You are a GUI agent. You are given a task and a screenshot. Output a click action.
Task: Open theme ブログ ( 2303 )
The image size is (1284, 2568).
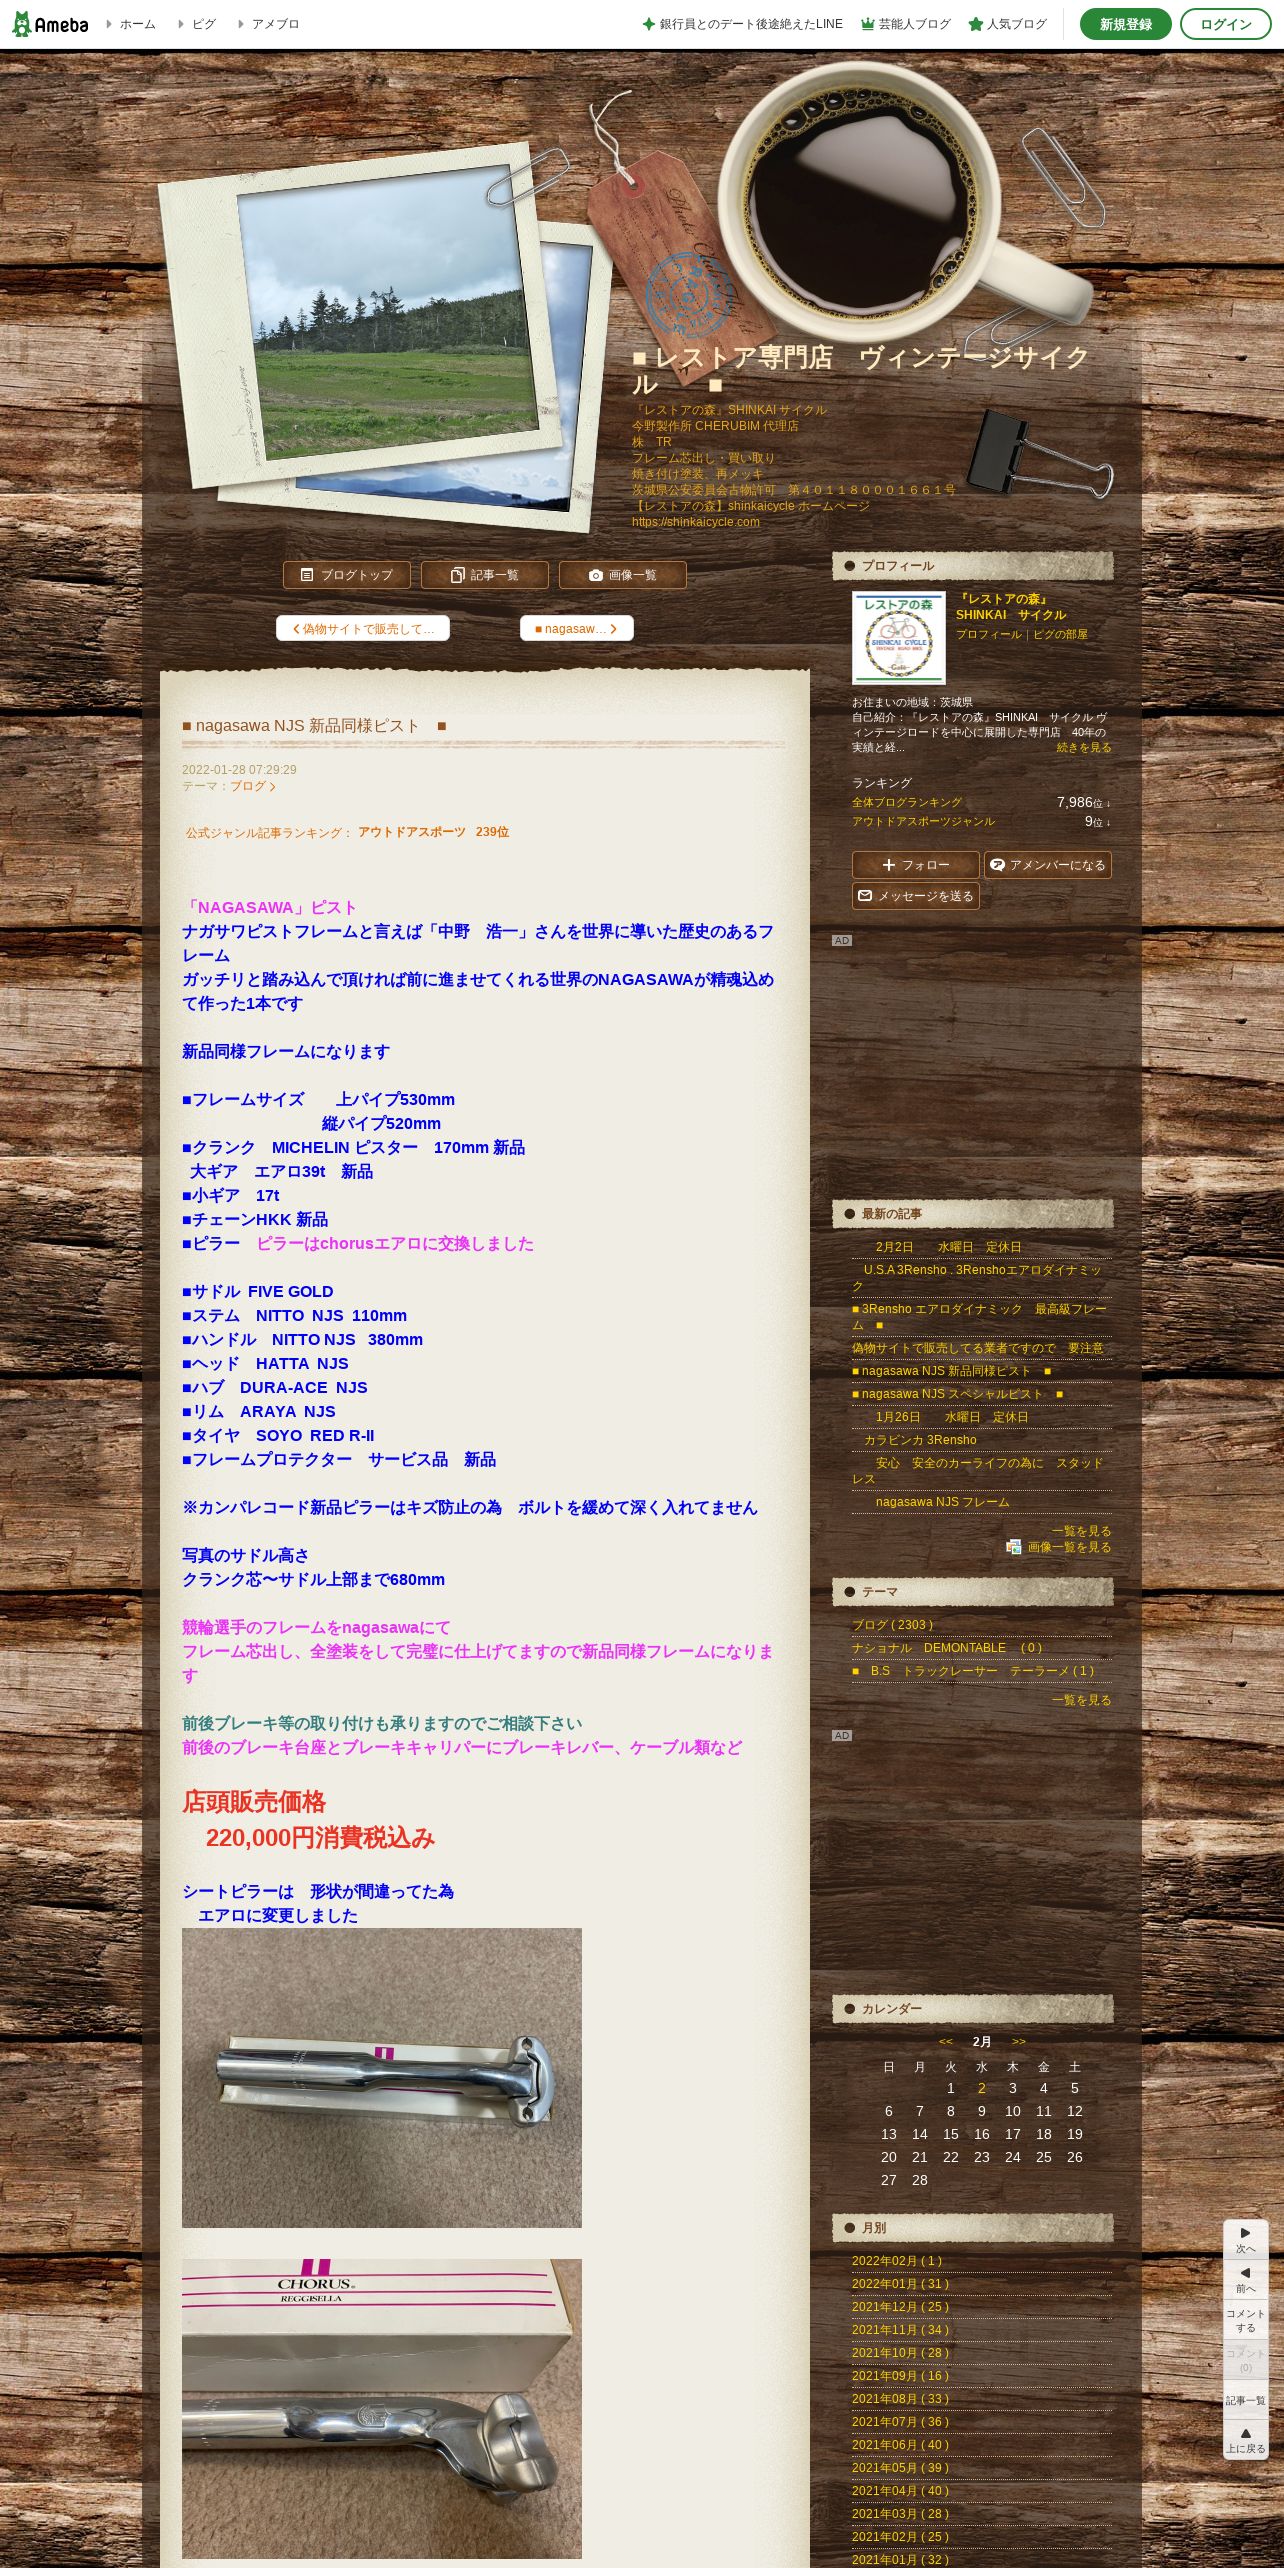click(x=893, y=1625)
